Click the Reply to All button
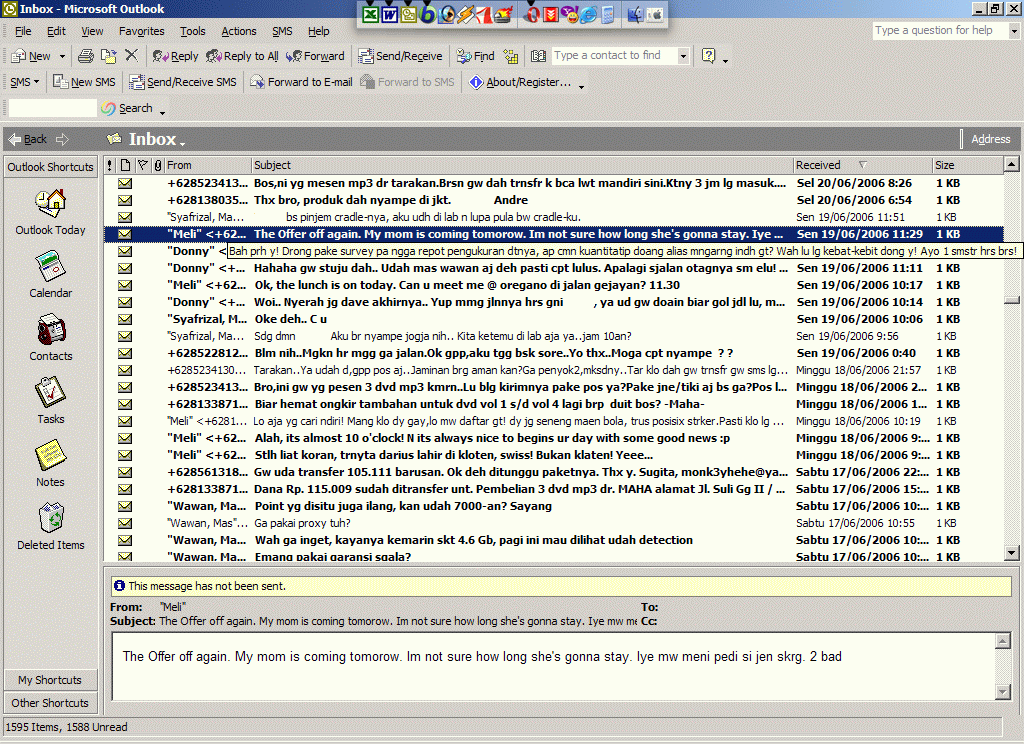The image size is (1024, 744). tap(242, 56)
